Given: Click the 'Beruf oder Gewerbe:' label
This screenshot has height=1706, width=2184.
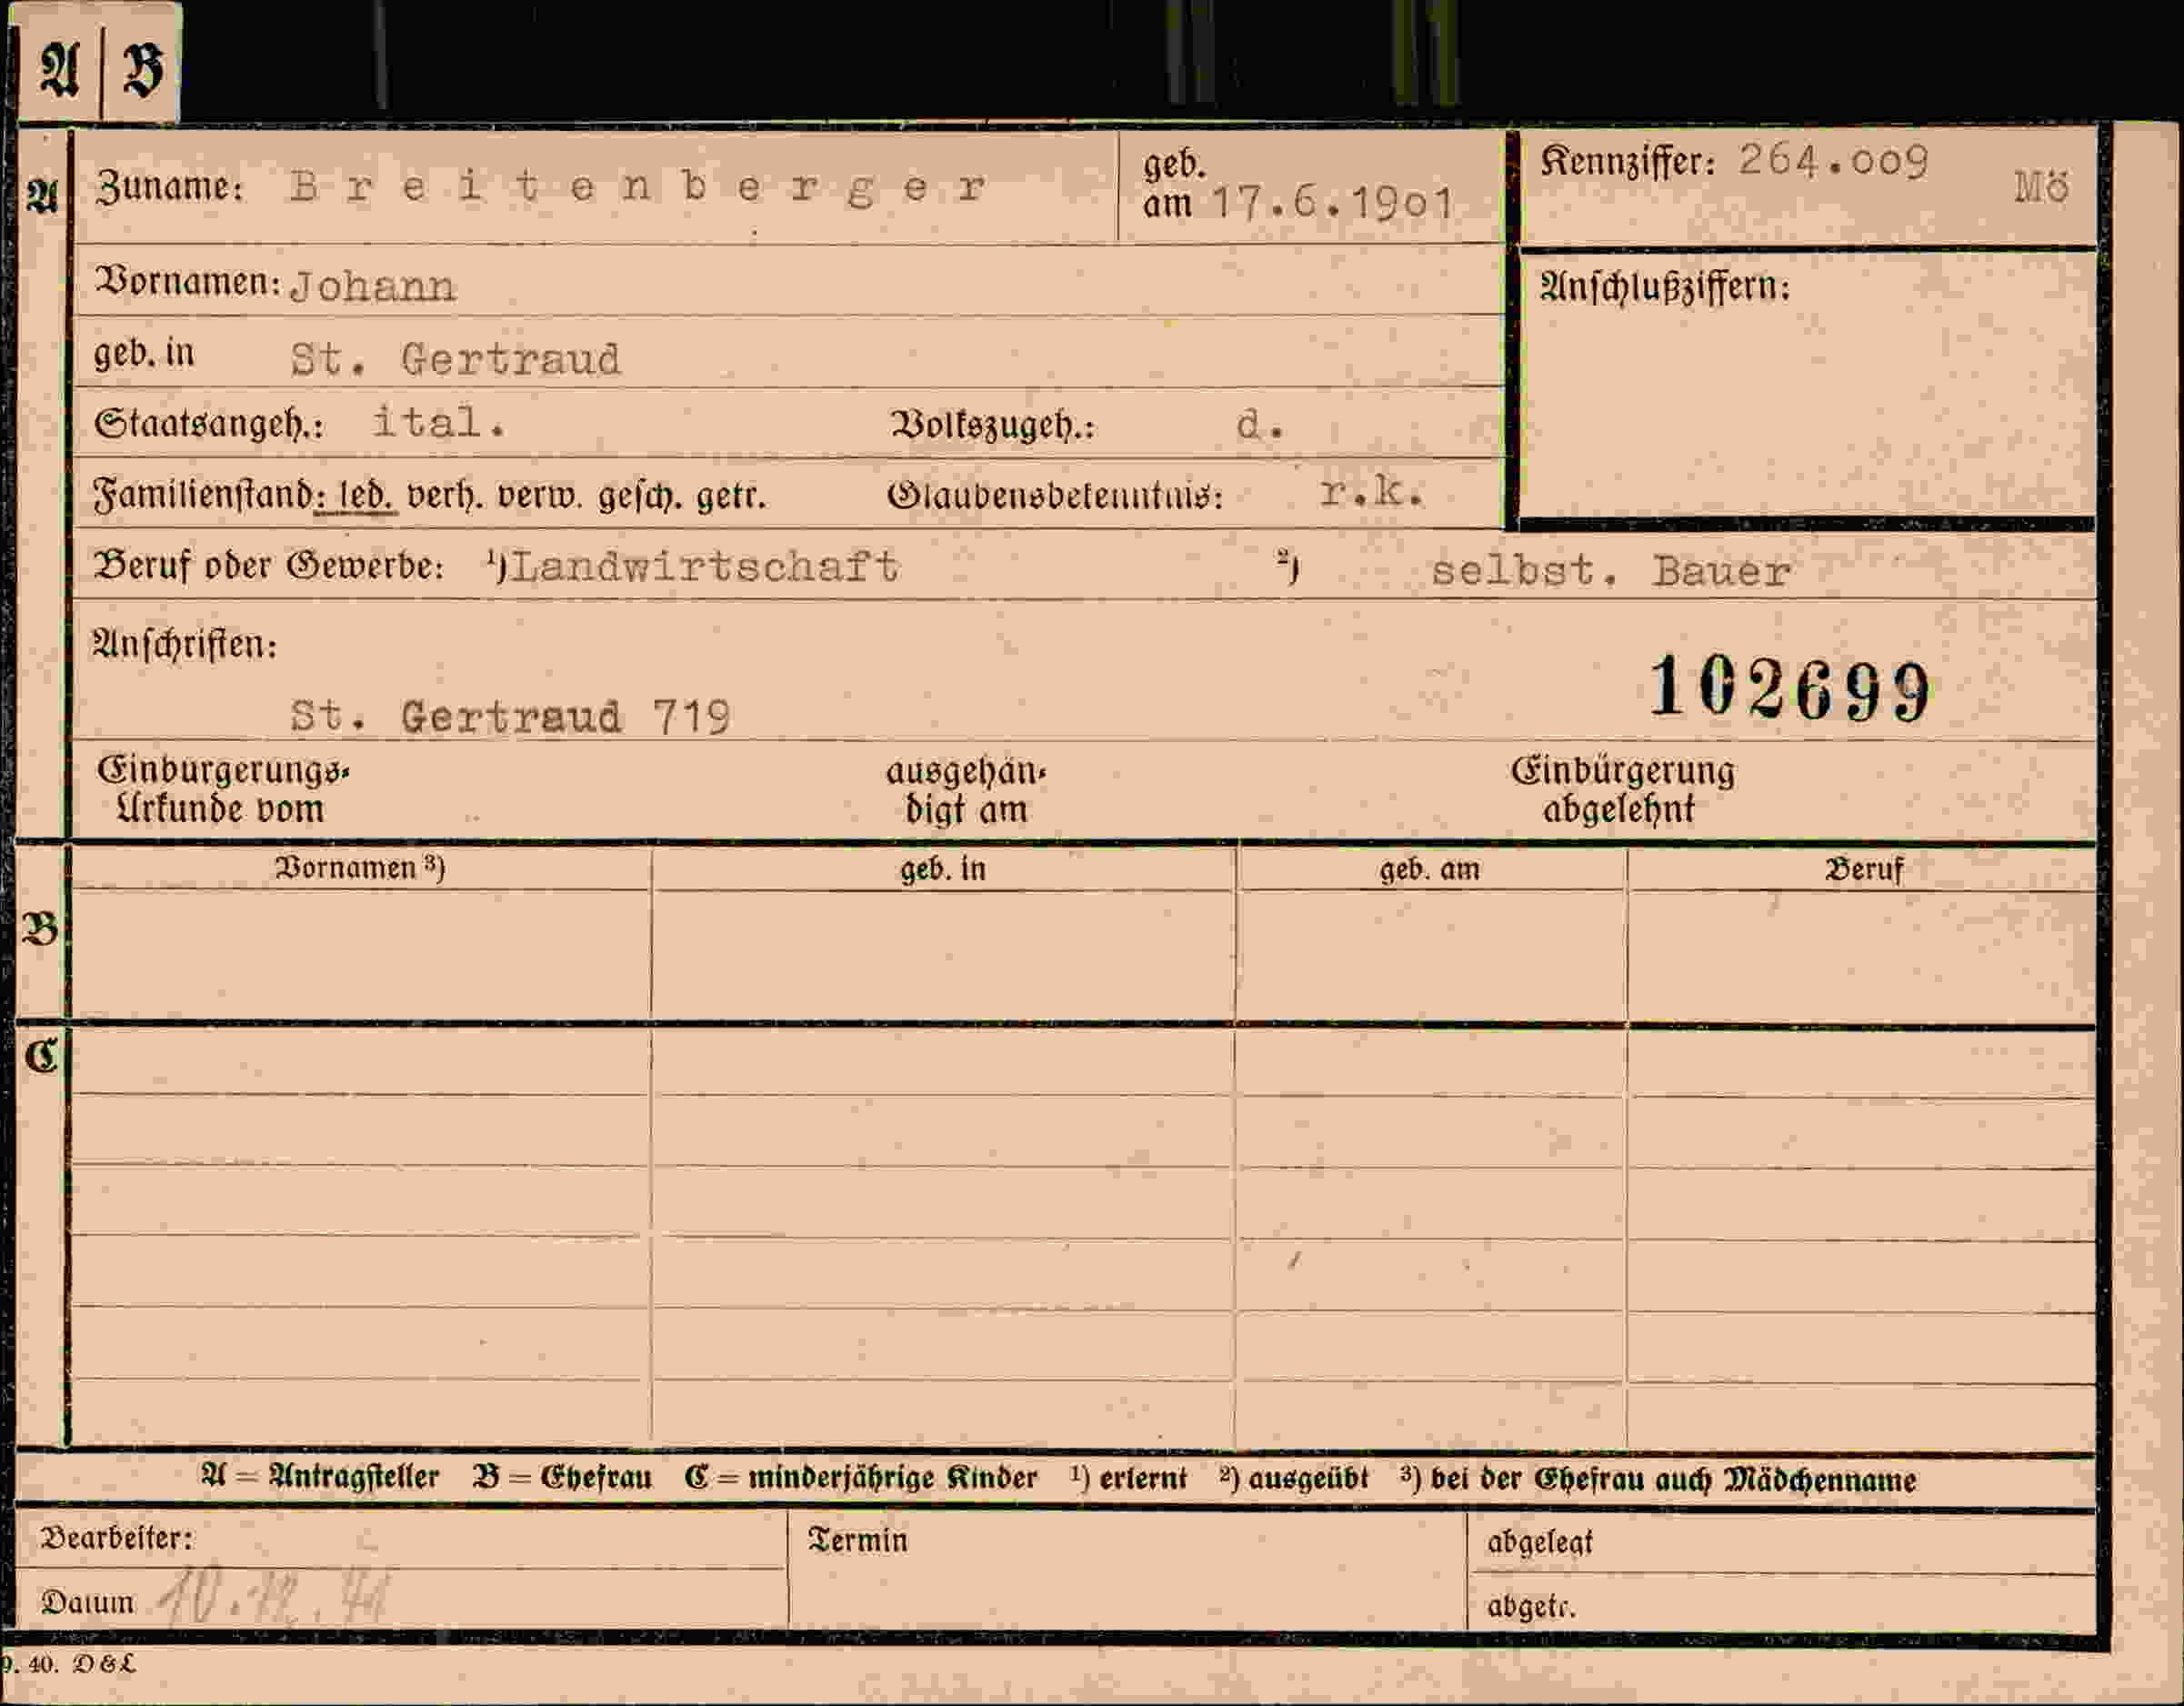Looking at the screenshot, I should tap(268, 566).
